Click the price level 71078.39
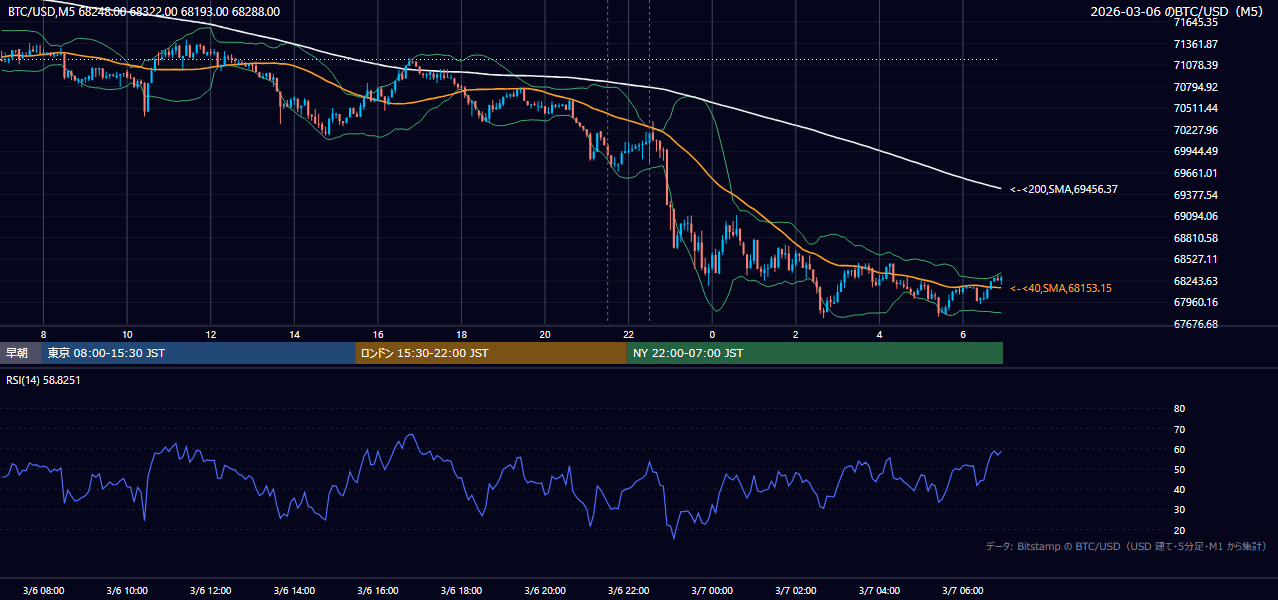 pos(1196,65)
